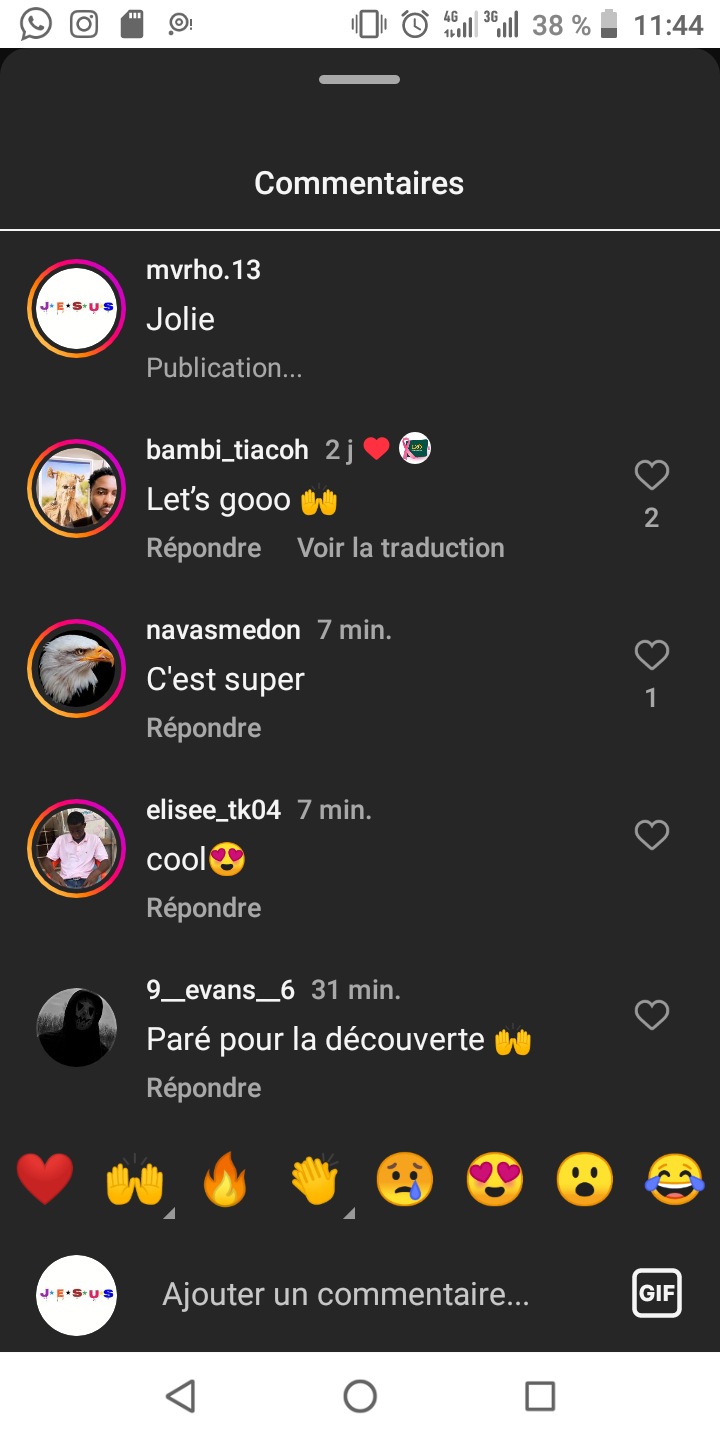Reply to bambi_tiacoh's comment
The image size is (720, 1440).
[x=204, y=548]
